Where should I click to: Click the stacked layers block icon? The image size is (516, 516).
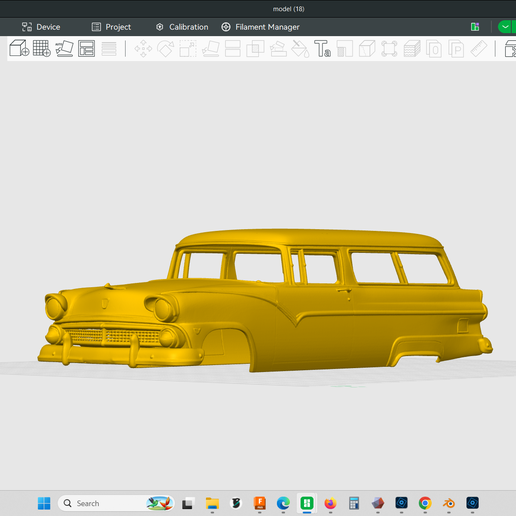[412, 49]
